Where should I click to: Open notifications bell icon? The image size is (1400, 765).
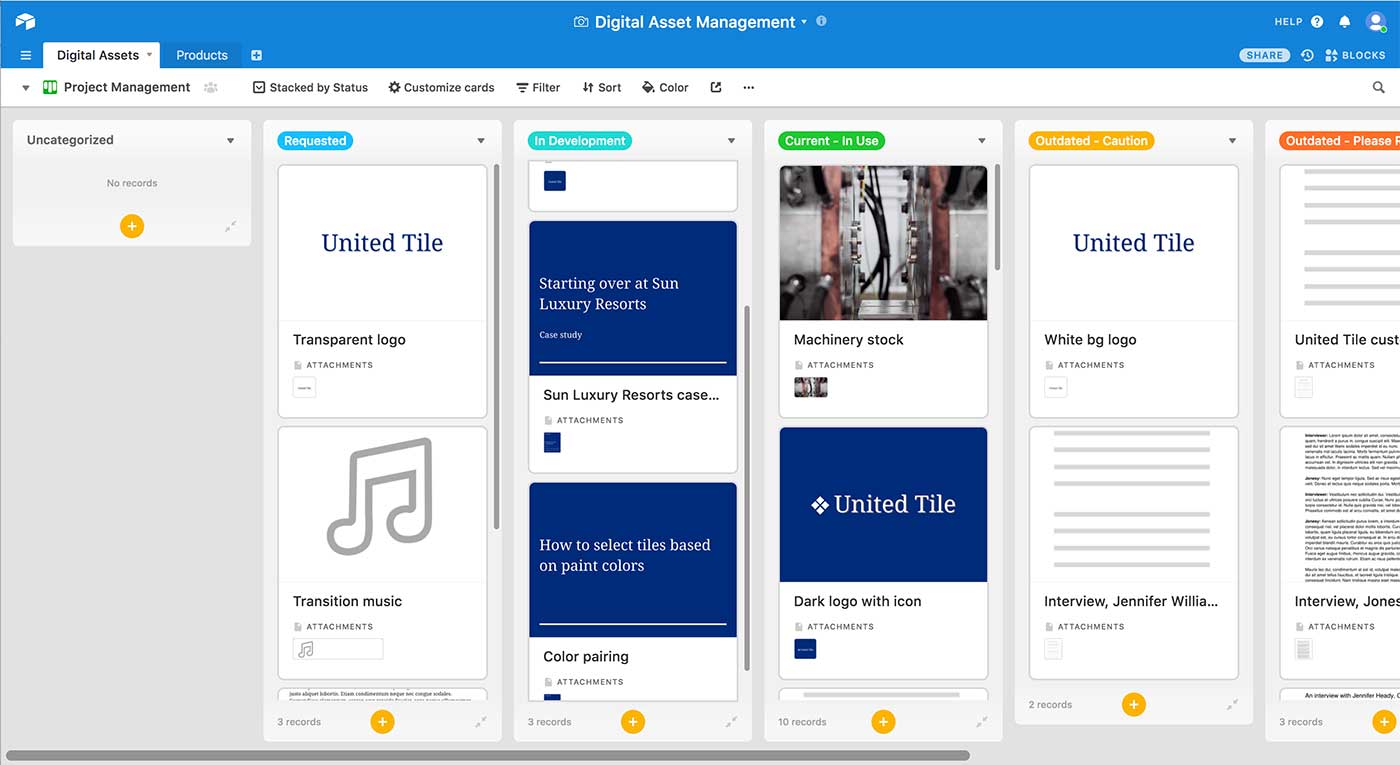[x=1345, y=22]
